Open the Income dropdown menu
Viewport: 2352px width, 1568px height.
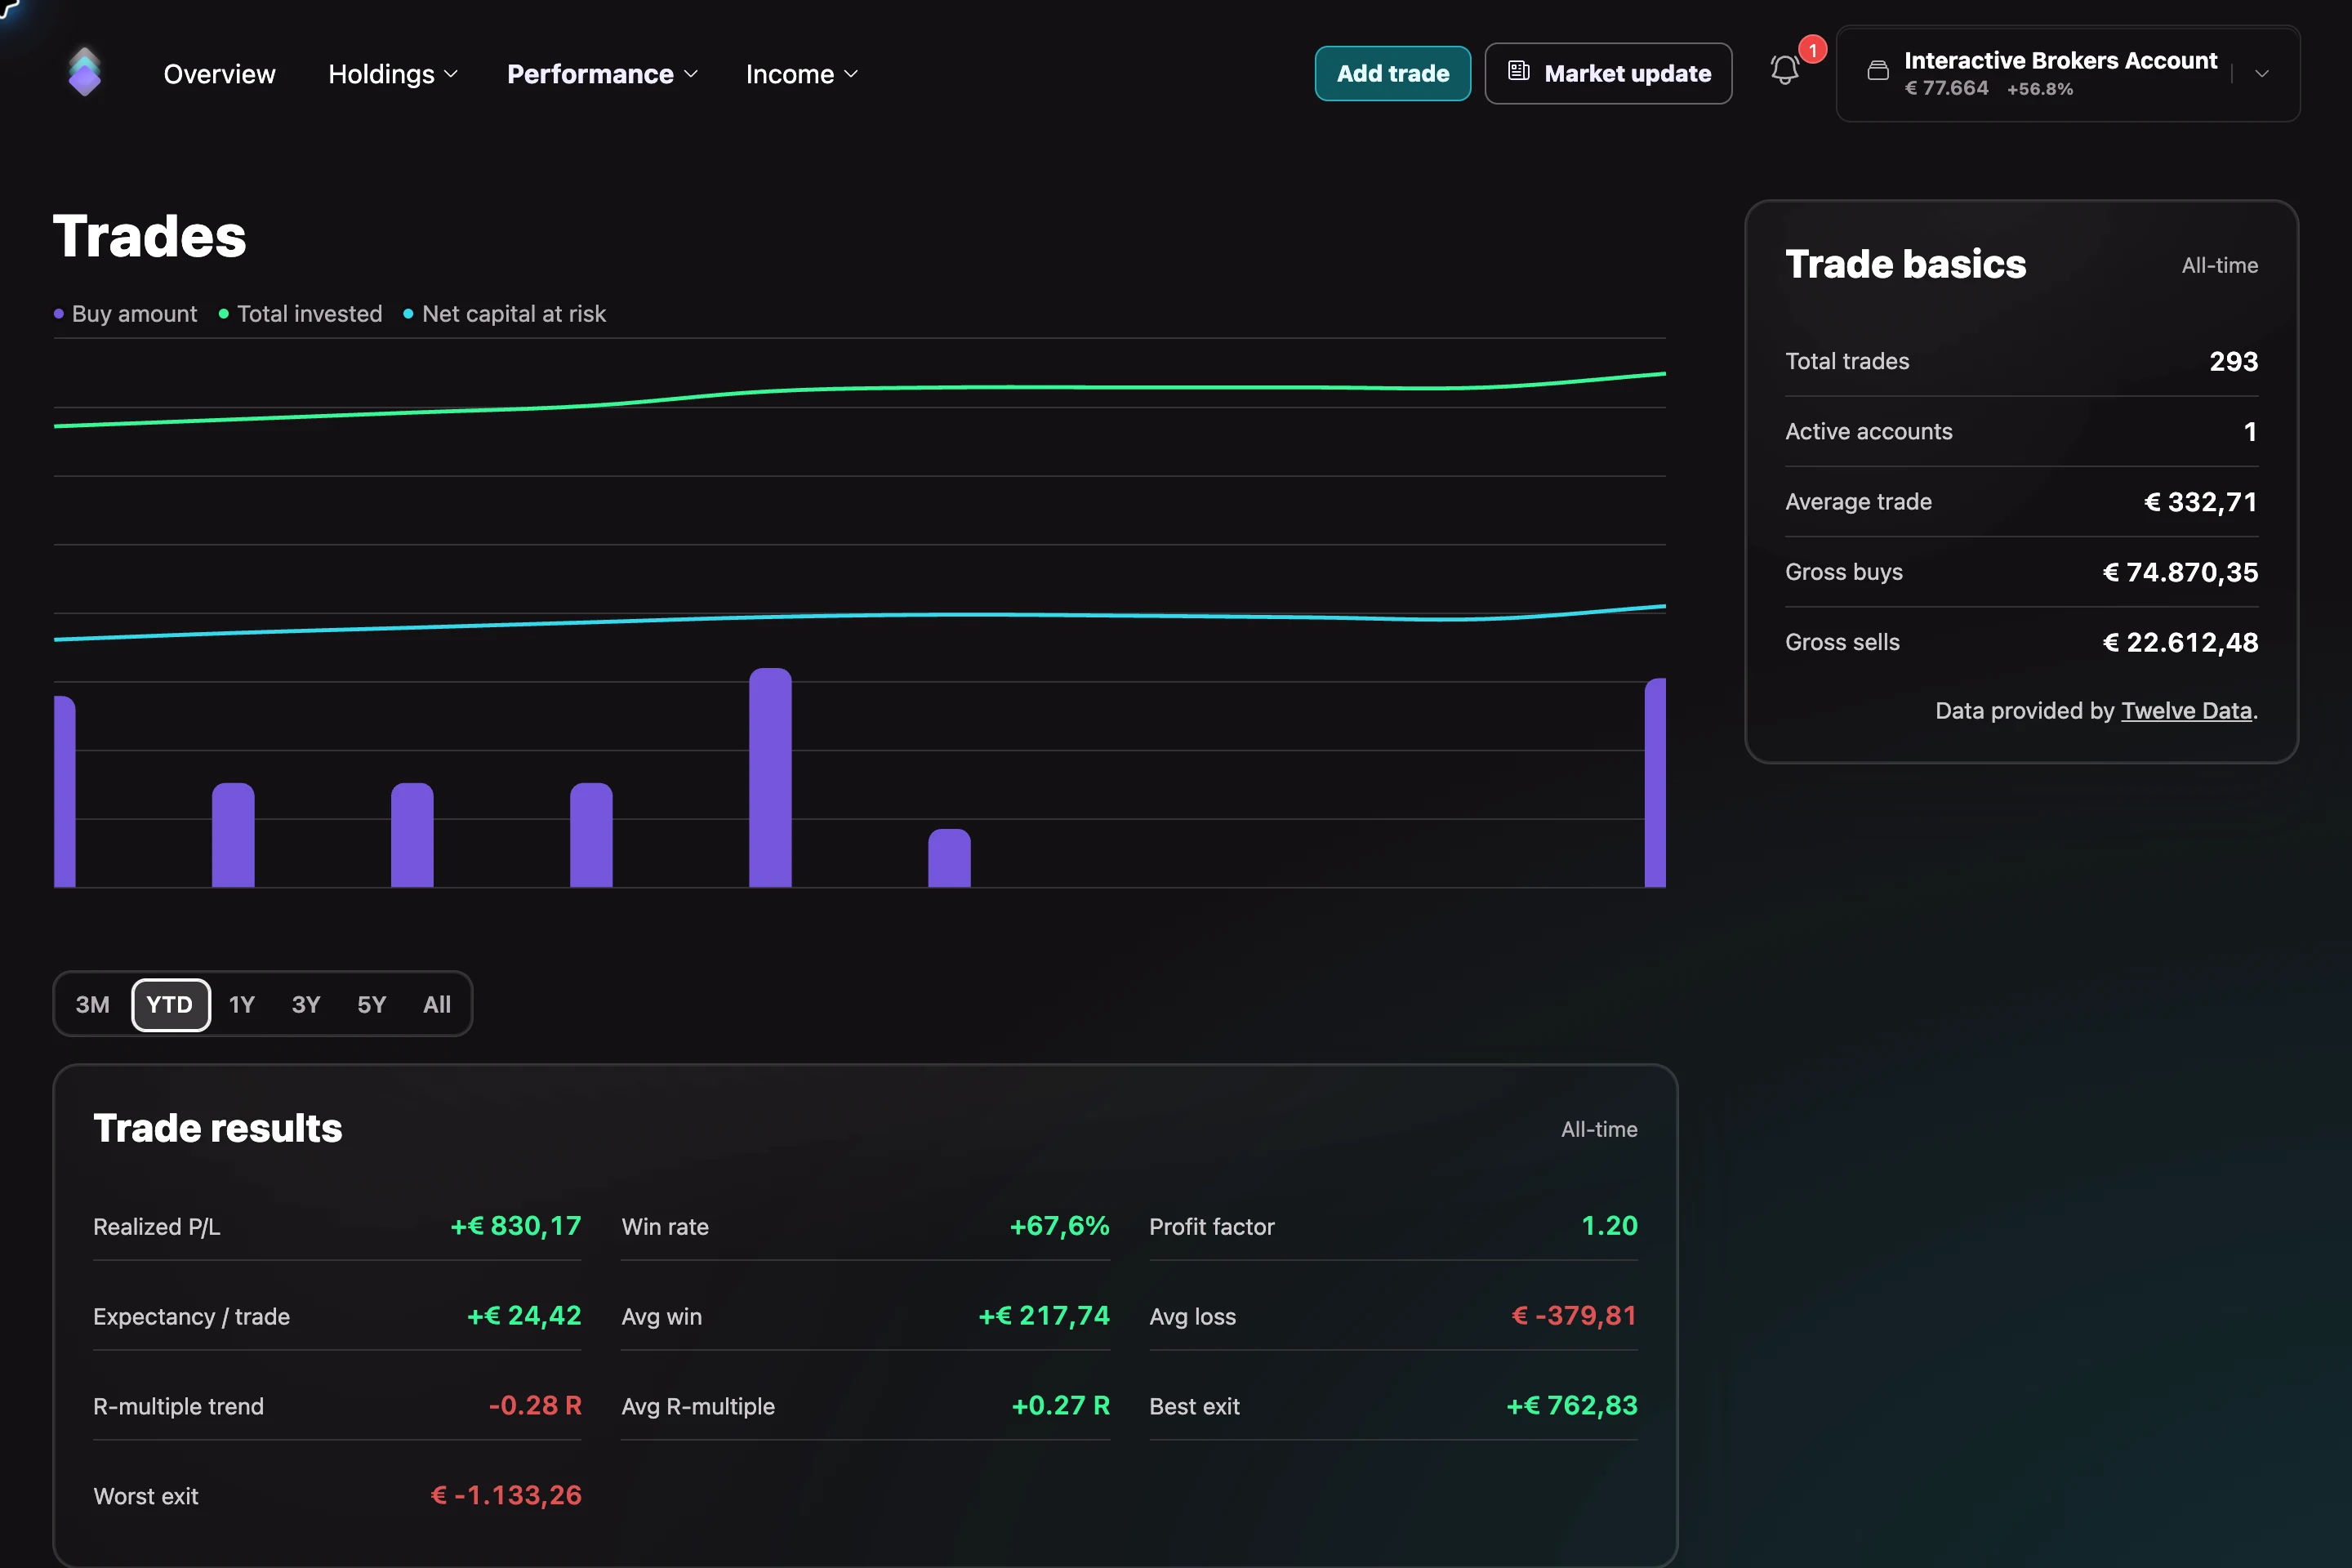tap(801, 74)
